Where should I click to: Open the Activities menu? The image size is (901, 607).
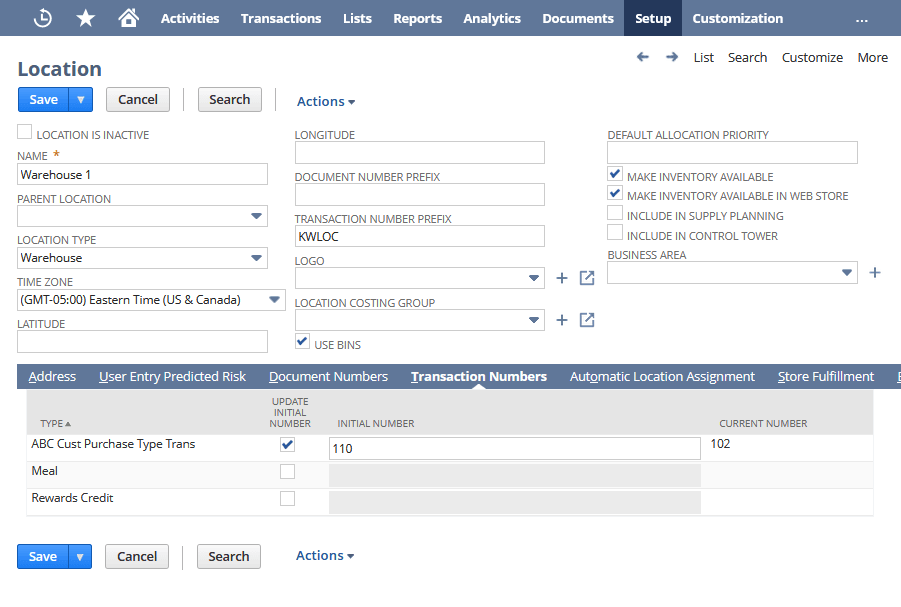click(190, 18)
